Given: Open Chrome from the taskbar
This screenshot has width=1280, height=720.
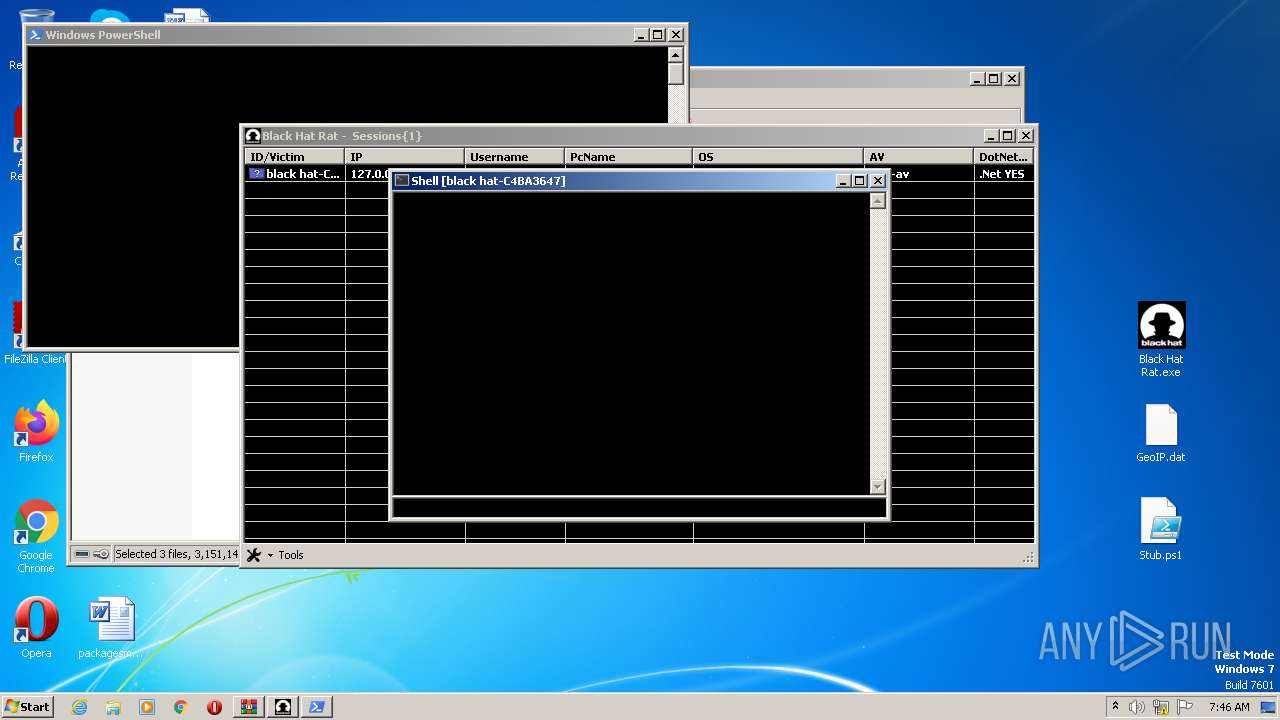Looking at the screenshot, I should (181, 707).
